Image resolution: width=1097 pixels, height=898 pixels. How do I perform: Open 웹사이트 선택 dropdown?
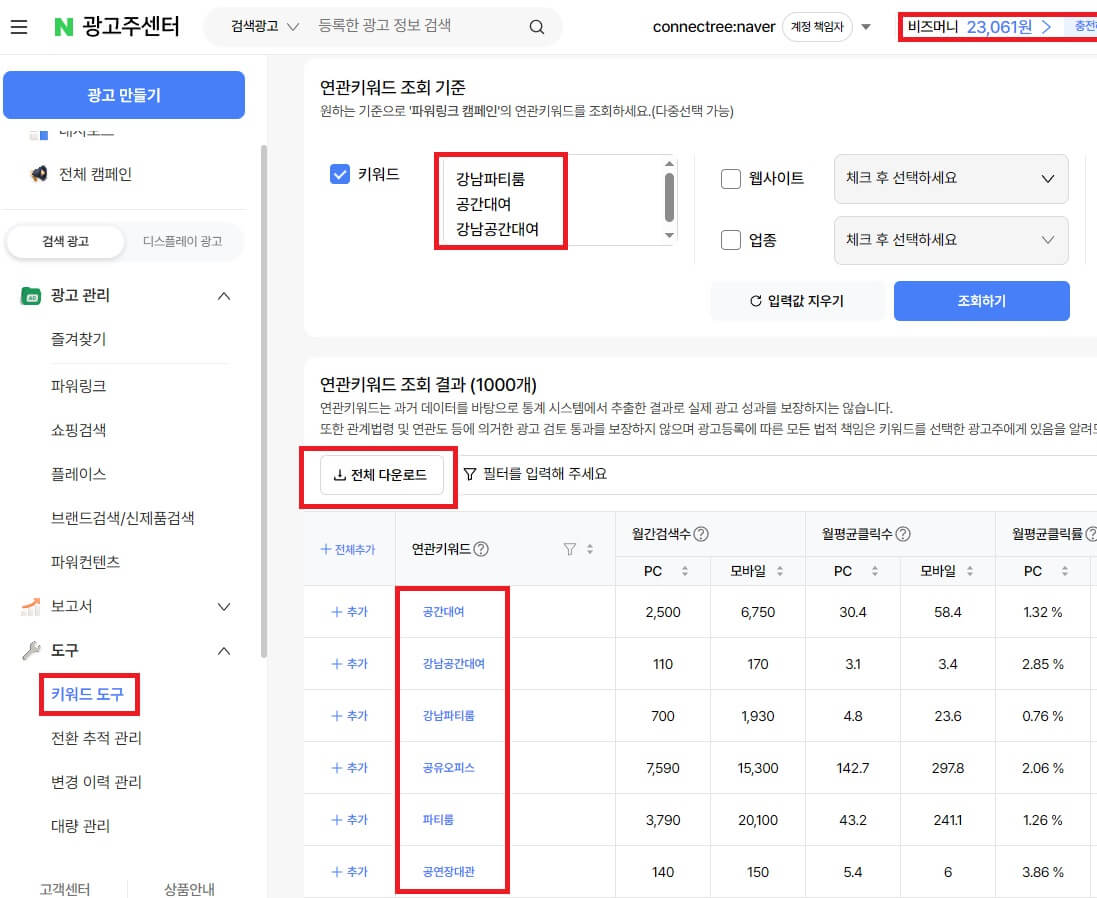(951, 178)
